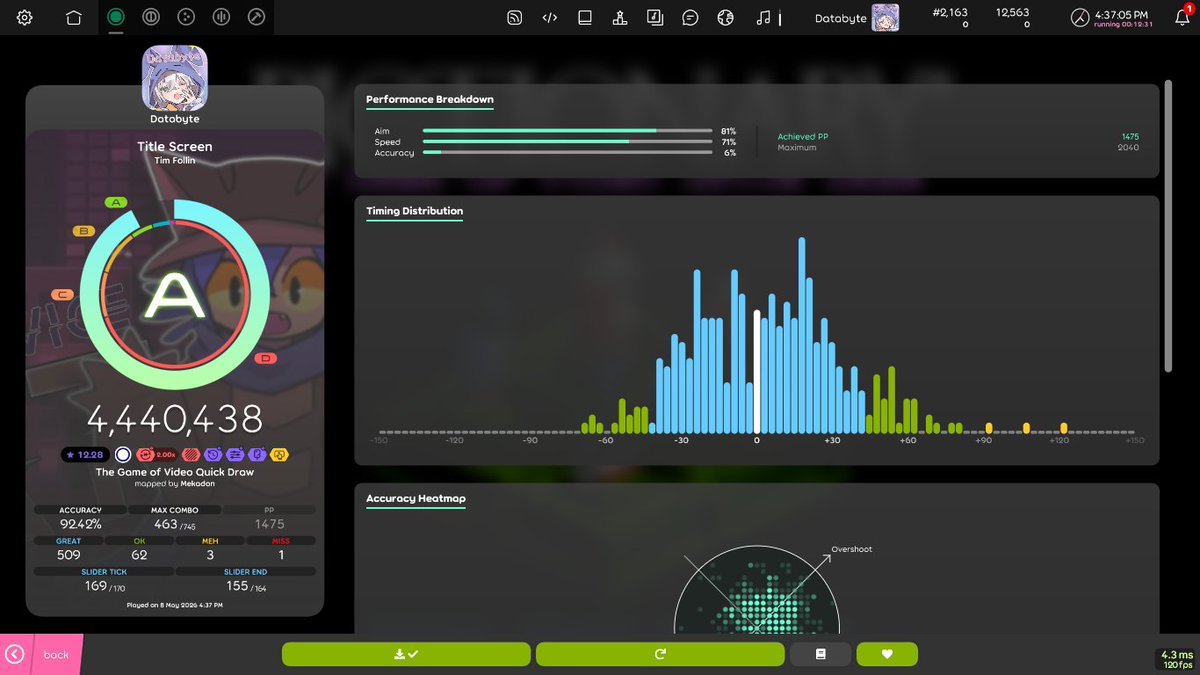The width and height of the screenshot is (1200, 675).
Task: Click the red D rank badge
Action: tap(267, 358)
